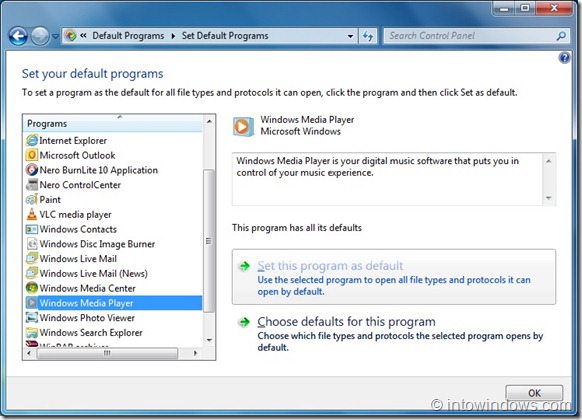Click the Windows Search Explorer folder icon
The height and width of the screenshot is (420, 582).
(32, 332)
